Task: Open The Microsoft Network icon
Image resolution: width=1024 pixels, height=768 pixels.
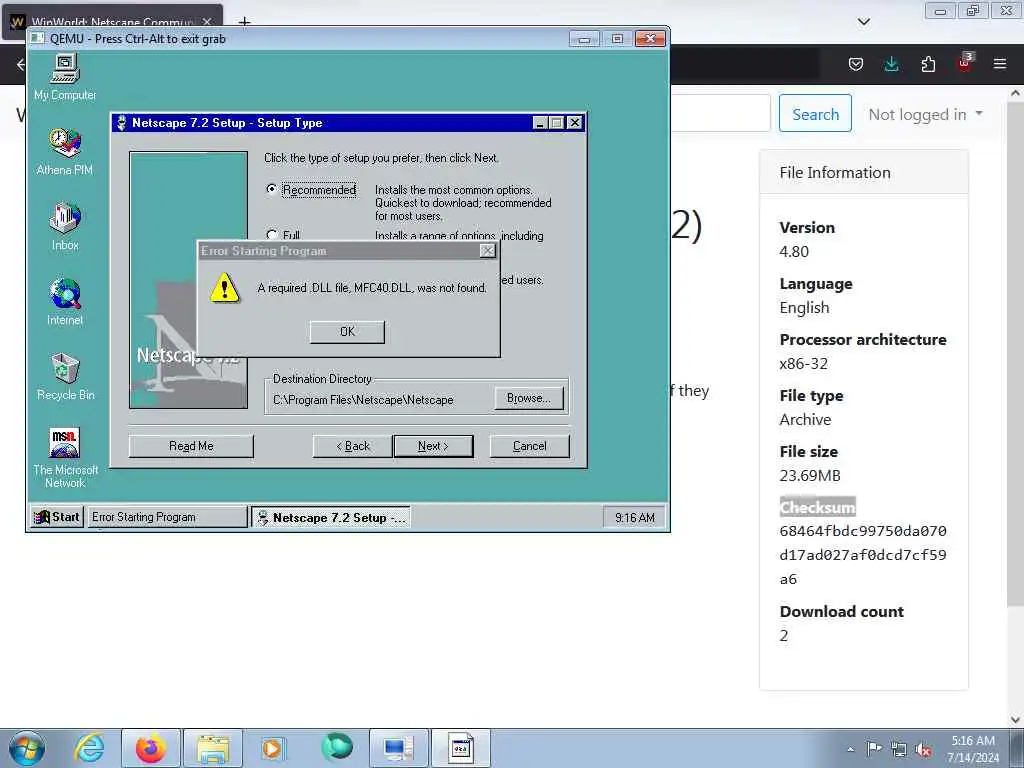Action: [65, 458]
